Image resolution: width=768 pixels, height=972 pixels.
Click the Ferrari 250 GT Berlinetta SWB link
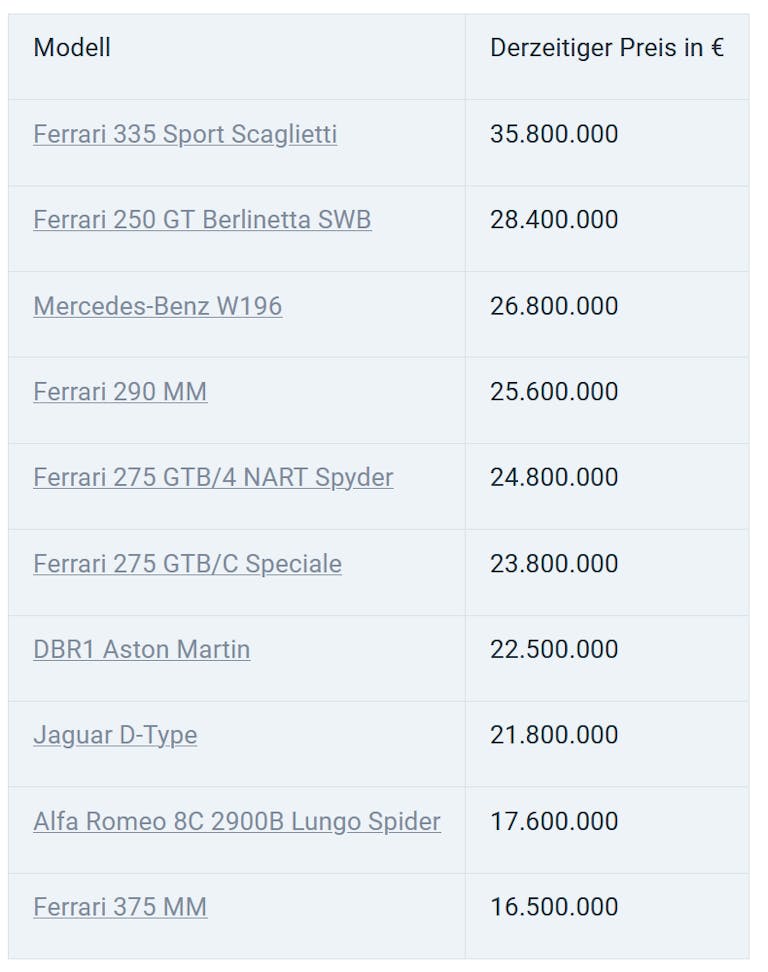point(202,220)
